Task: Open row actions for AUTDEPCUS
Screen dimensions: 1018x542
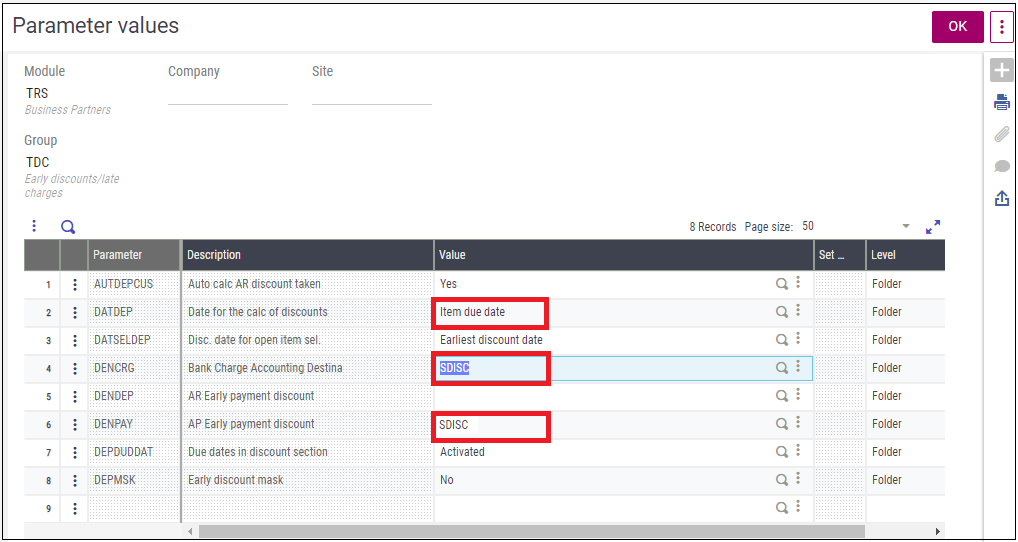Action: [x=75, y=284]
